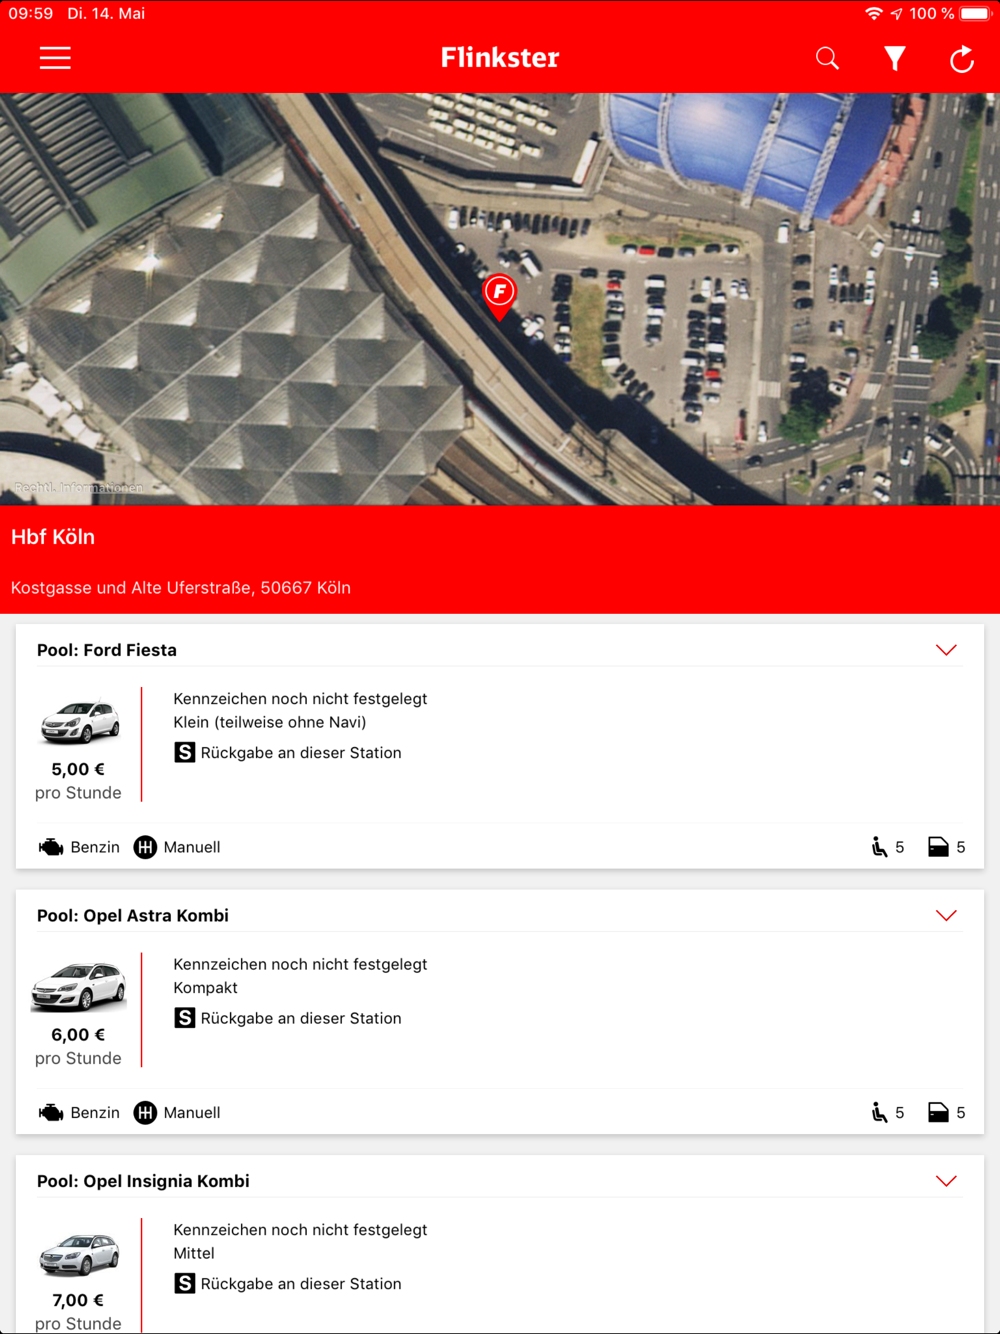
Task: Refresh the vehicle list
Action: click(x=962, y=59)
